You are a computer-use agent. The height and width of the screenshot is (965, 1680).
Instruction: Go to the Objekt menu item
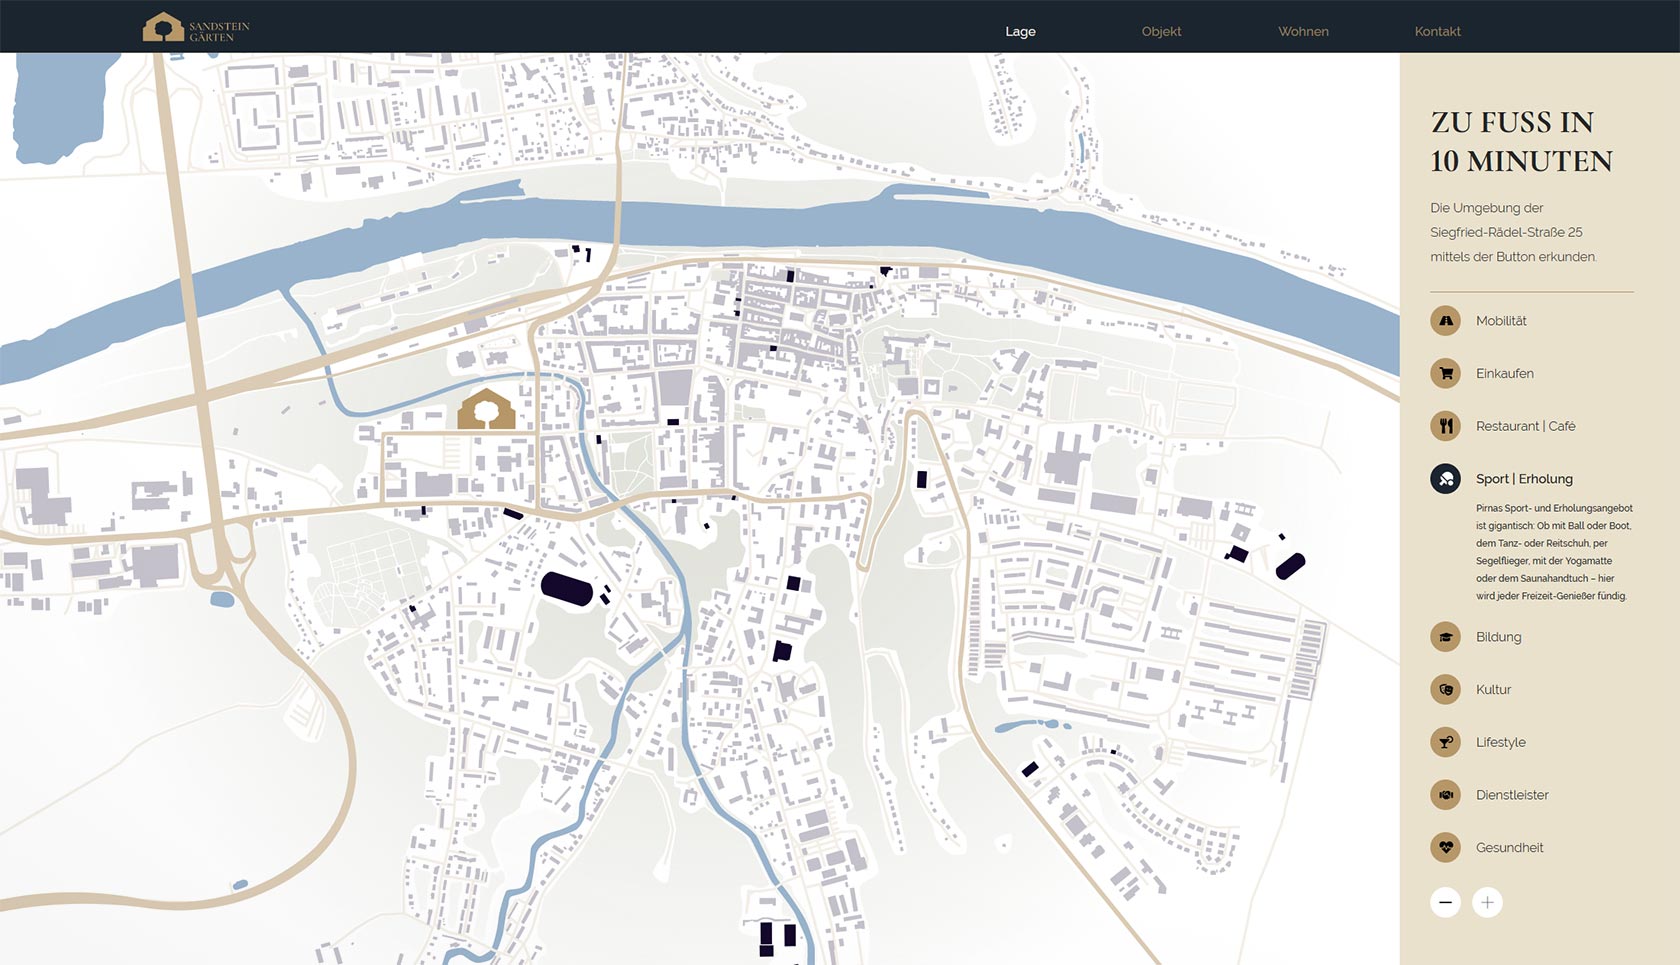pyautogui.click(x=1161, y=32)
